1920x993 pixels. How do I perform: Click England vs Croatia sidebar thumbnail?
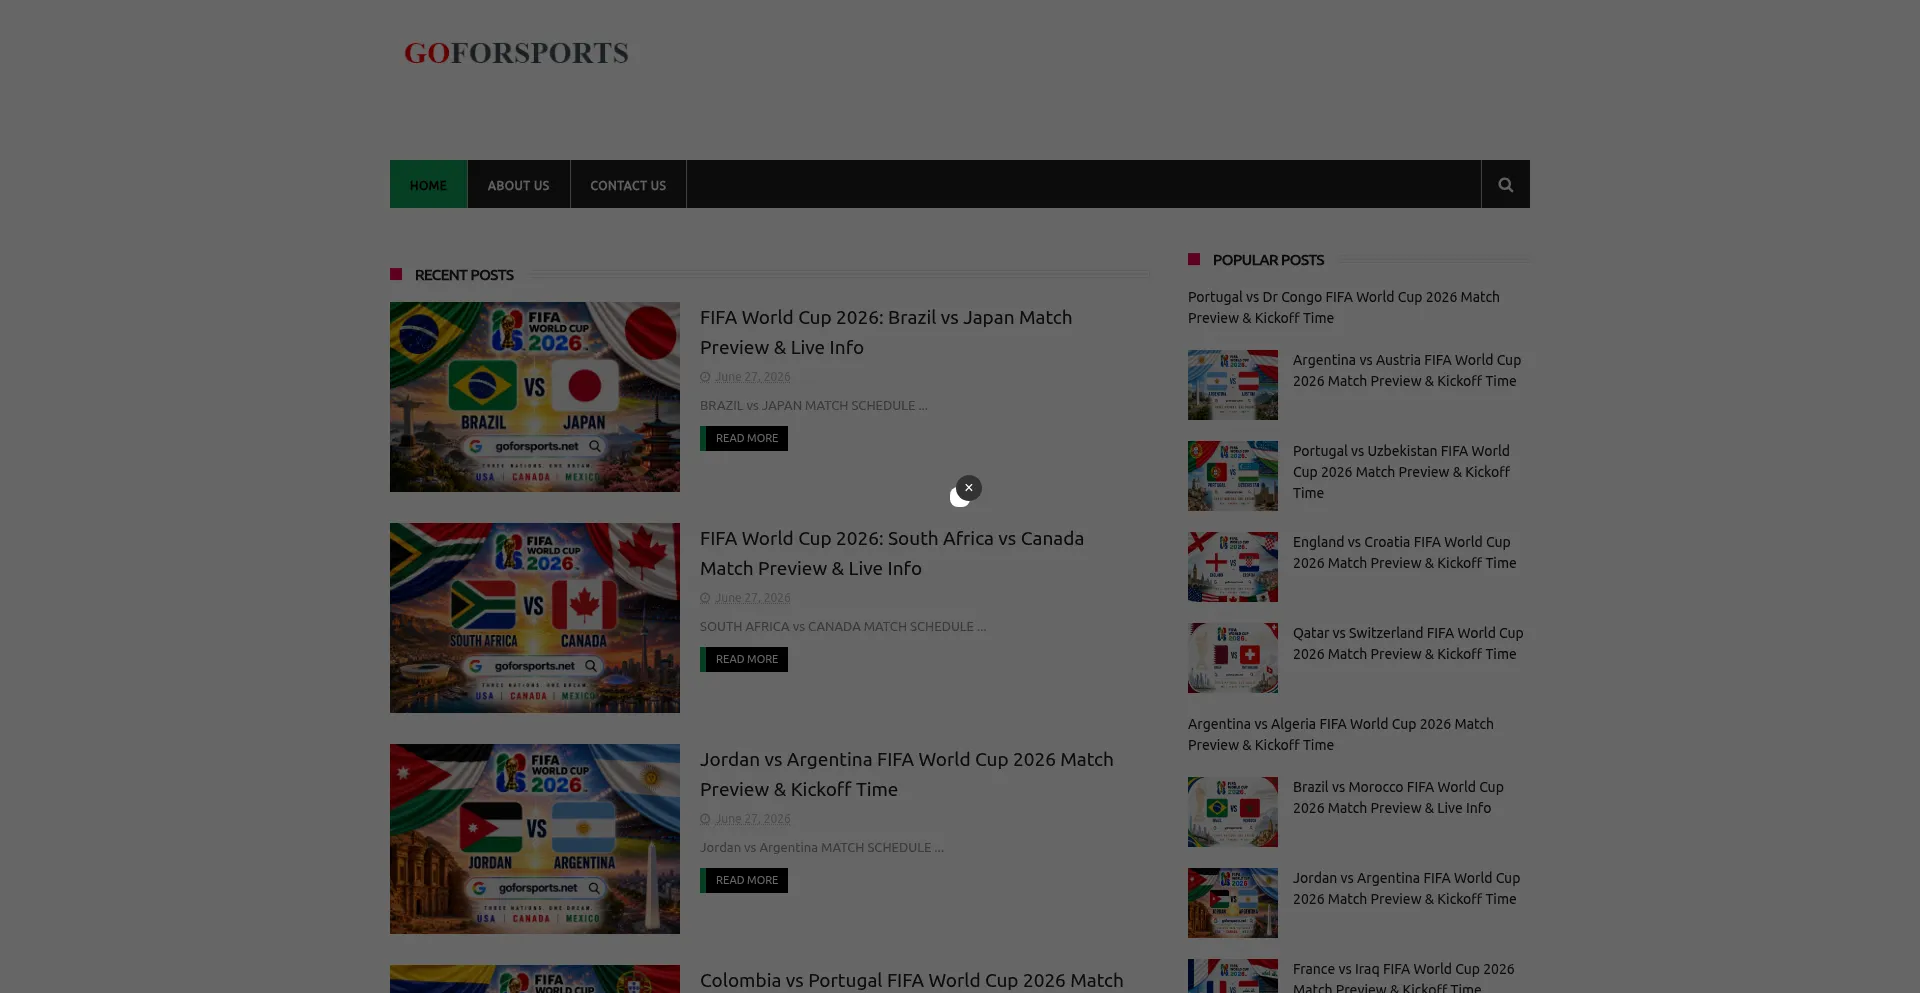point(1233,567)
